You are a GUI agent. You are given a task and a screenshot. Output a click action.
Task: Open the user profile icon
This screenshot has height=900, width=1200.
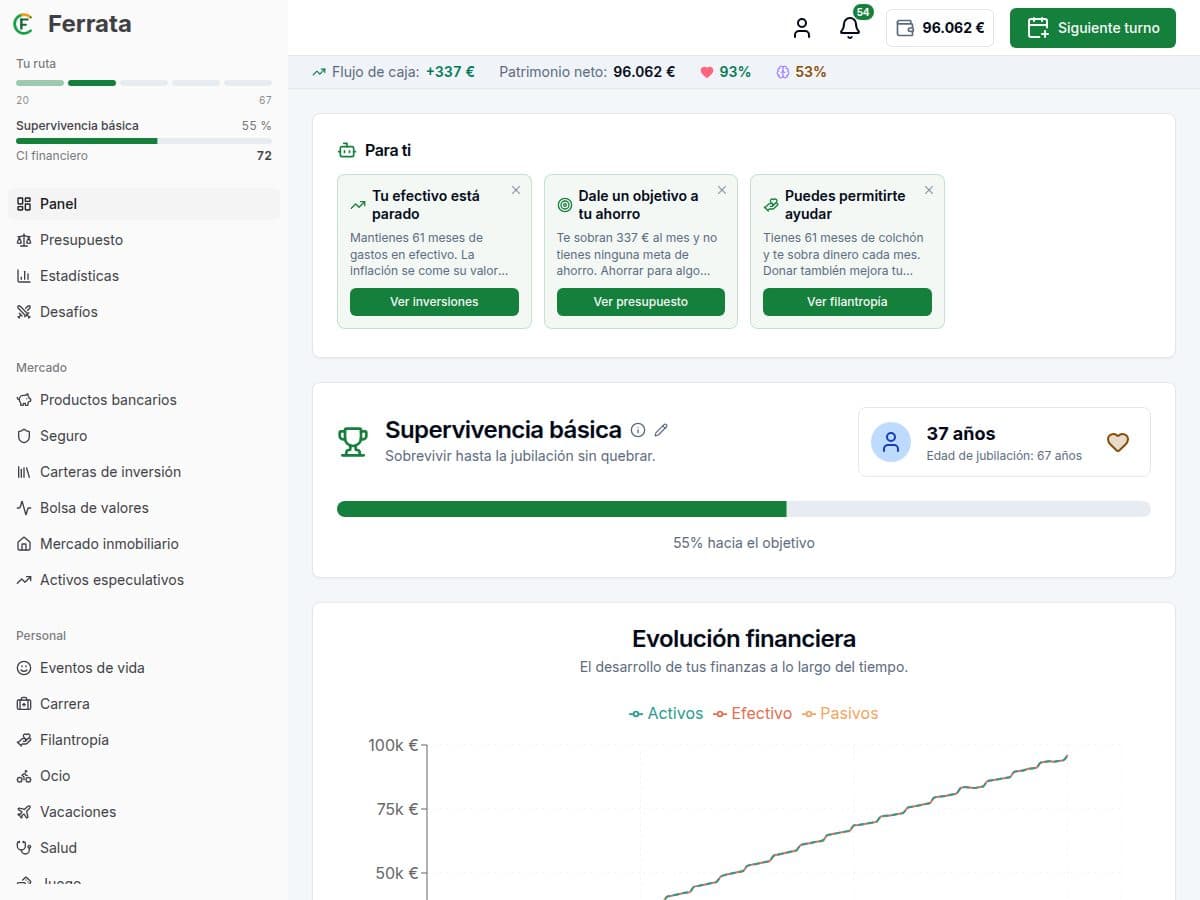[x=802, y=28]
